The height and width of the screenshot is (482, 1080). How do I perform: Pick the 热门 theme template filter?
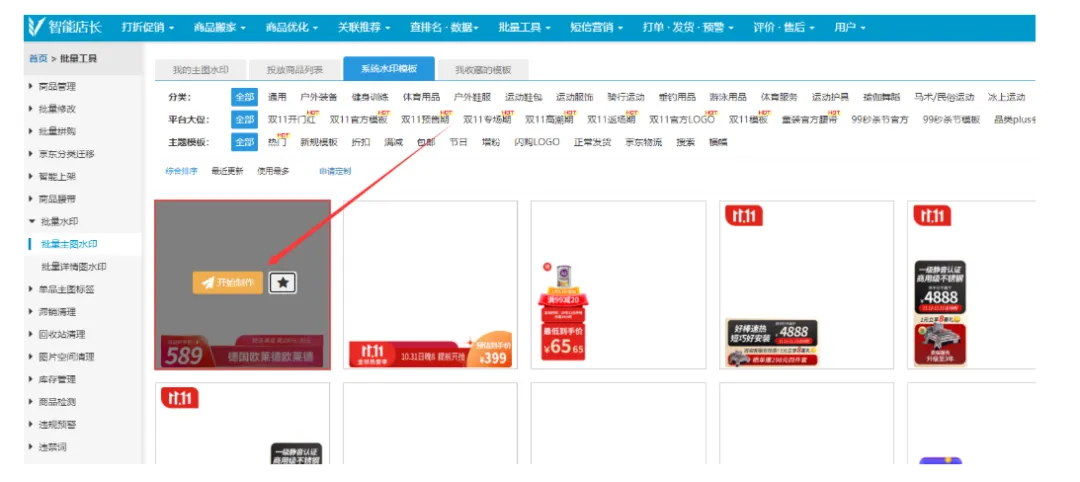[277, 143]
